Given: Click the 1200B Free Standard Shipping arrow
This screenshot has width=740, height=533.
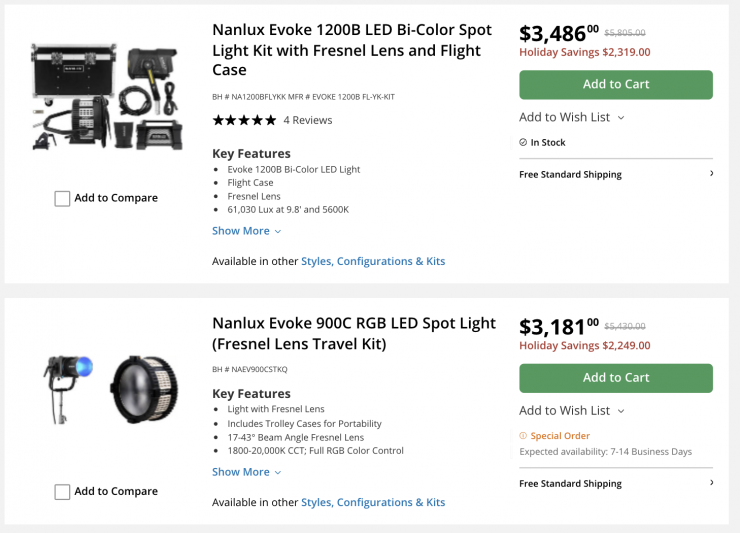Looking at the screenshot, I should (x=711, y=174).
